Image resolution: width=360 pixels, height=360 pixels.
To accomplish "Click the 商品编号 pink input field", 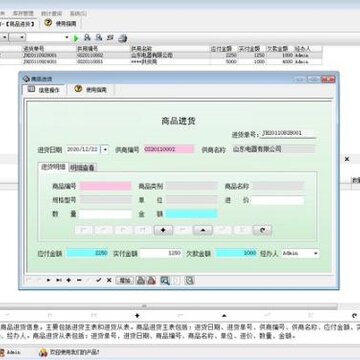I will coord(106,186).
